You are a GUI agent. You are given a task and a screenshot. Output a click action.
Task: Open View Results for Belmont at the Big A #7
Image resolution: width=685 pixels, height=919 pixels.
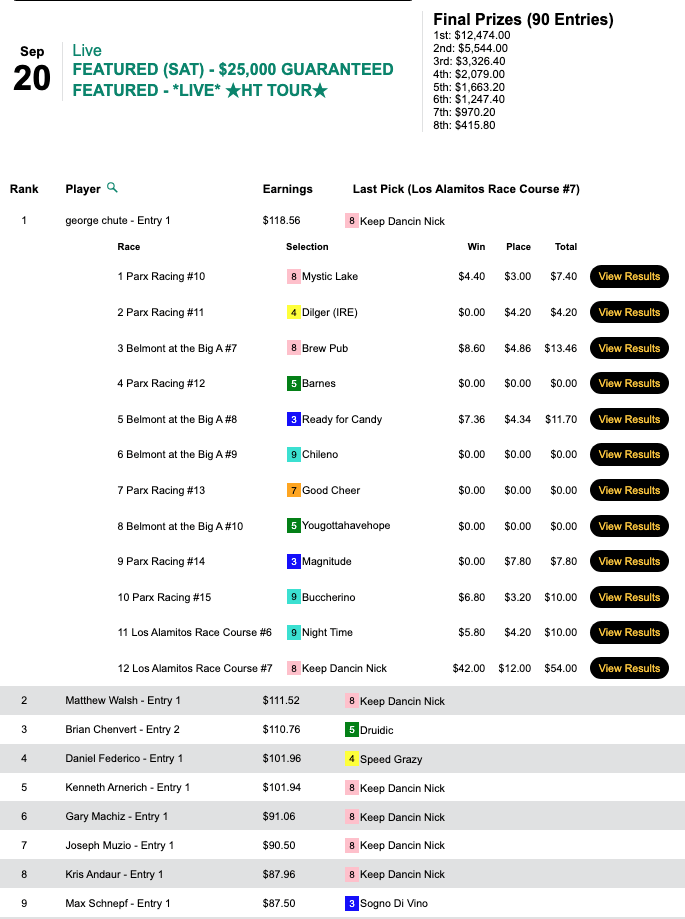629,348
